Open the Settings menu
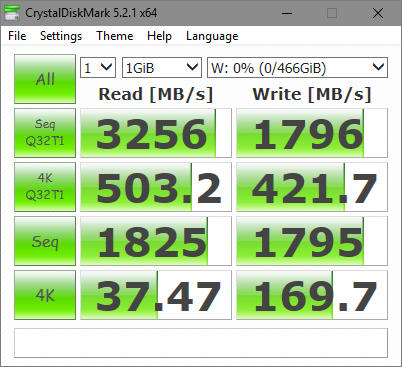The width and height of the screenshot is (402, 367). pyautogui.click(x=61, y=36)
